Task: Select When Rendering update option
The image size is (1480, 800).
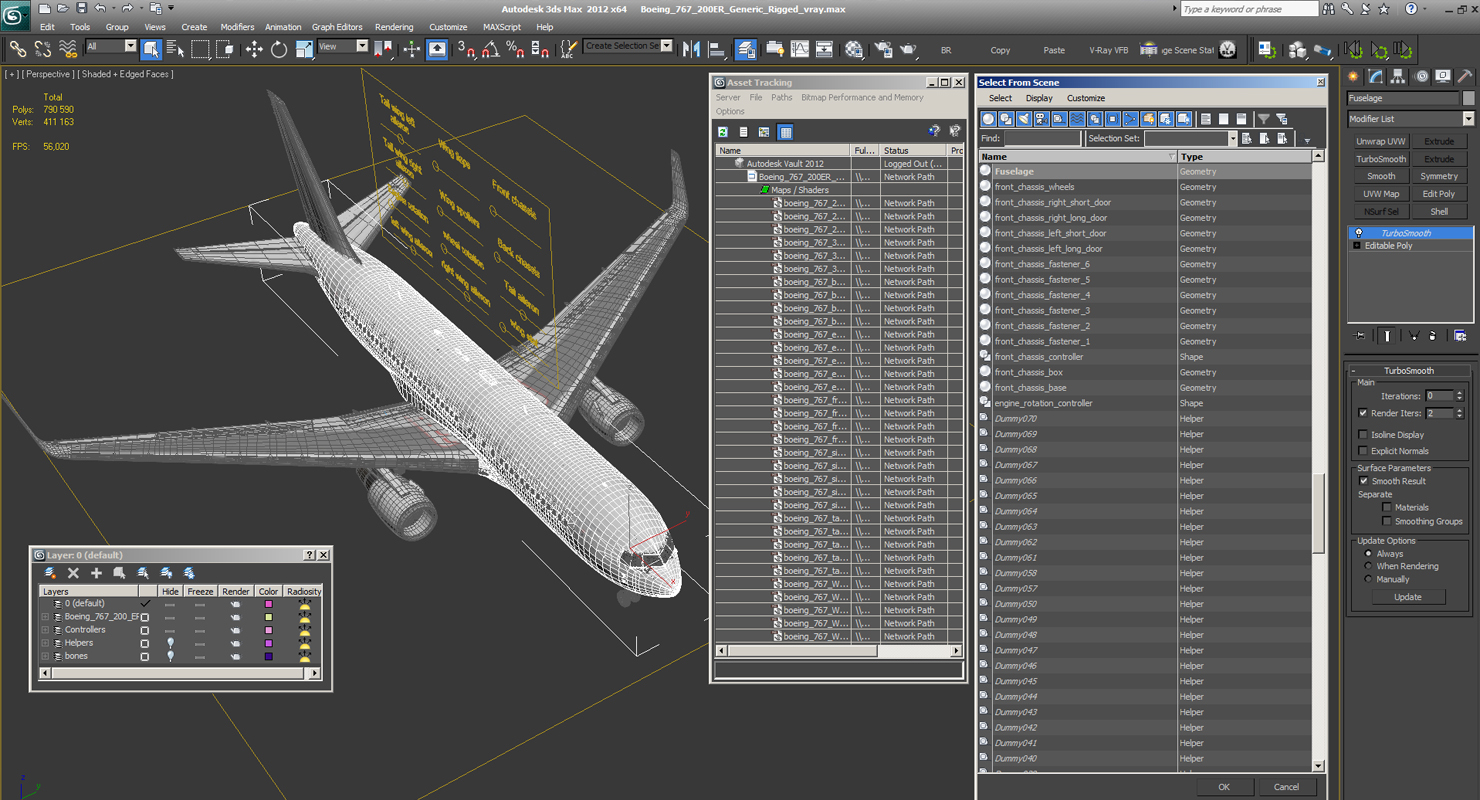Action: [x=1368, y=566]
